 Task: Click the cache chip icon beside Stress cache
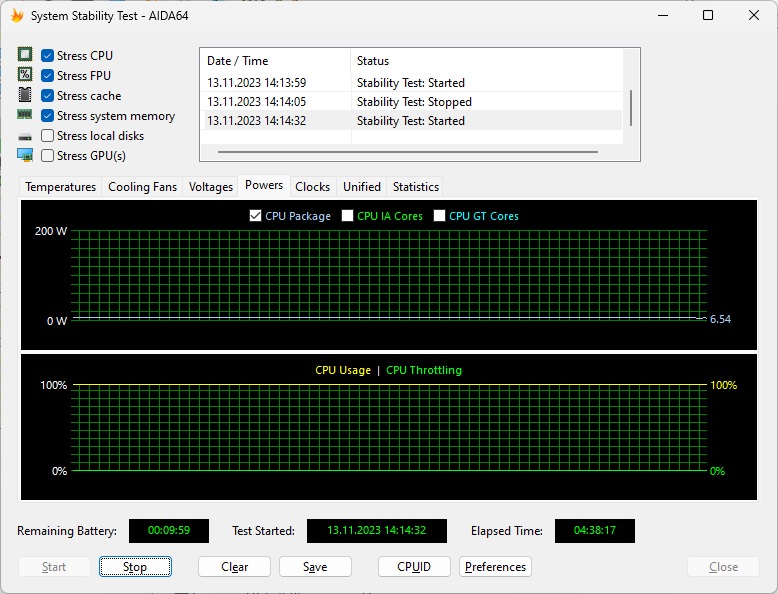(25, 94)
